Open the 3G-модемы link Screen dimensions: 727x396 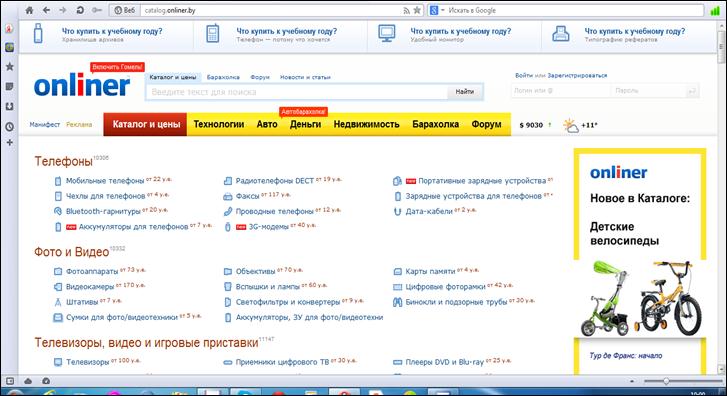point(268,227)
